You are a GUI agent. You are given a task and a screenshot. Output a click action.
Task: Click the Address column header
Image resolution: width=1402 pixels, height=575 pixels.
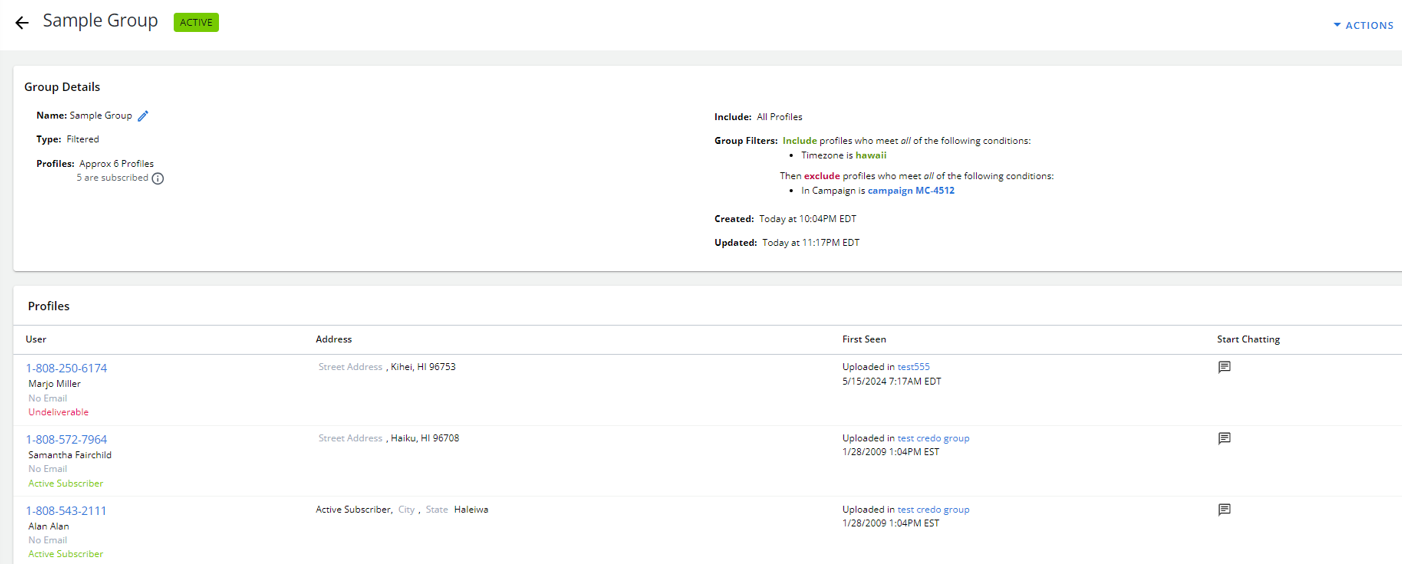(333, 339)
